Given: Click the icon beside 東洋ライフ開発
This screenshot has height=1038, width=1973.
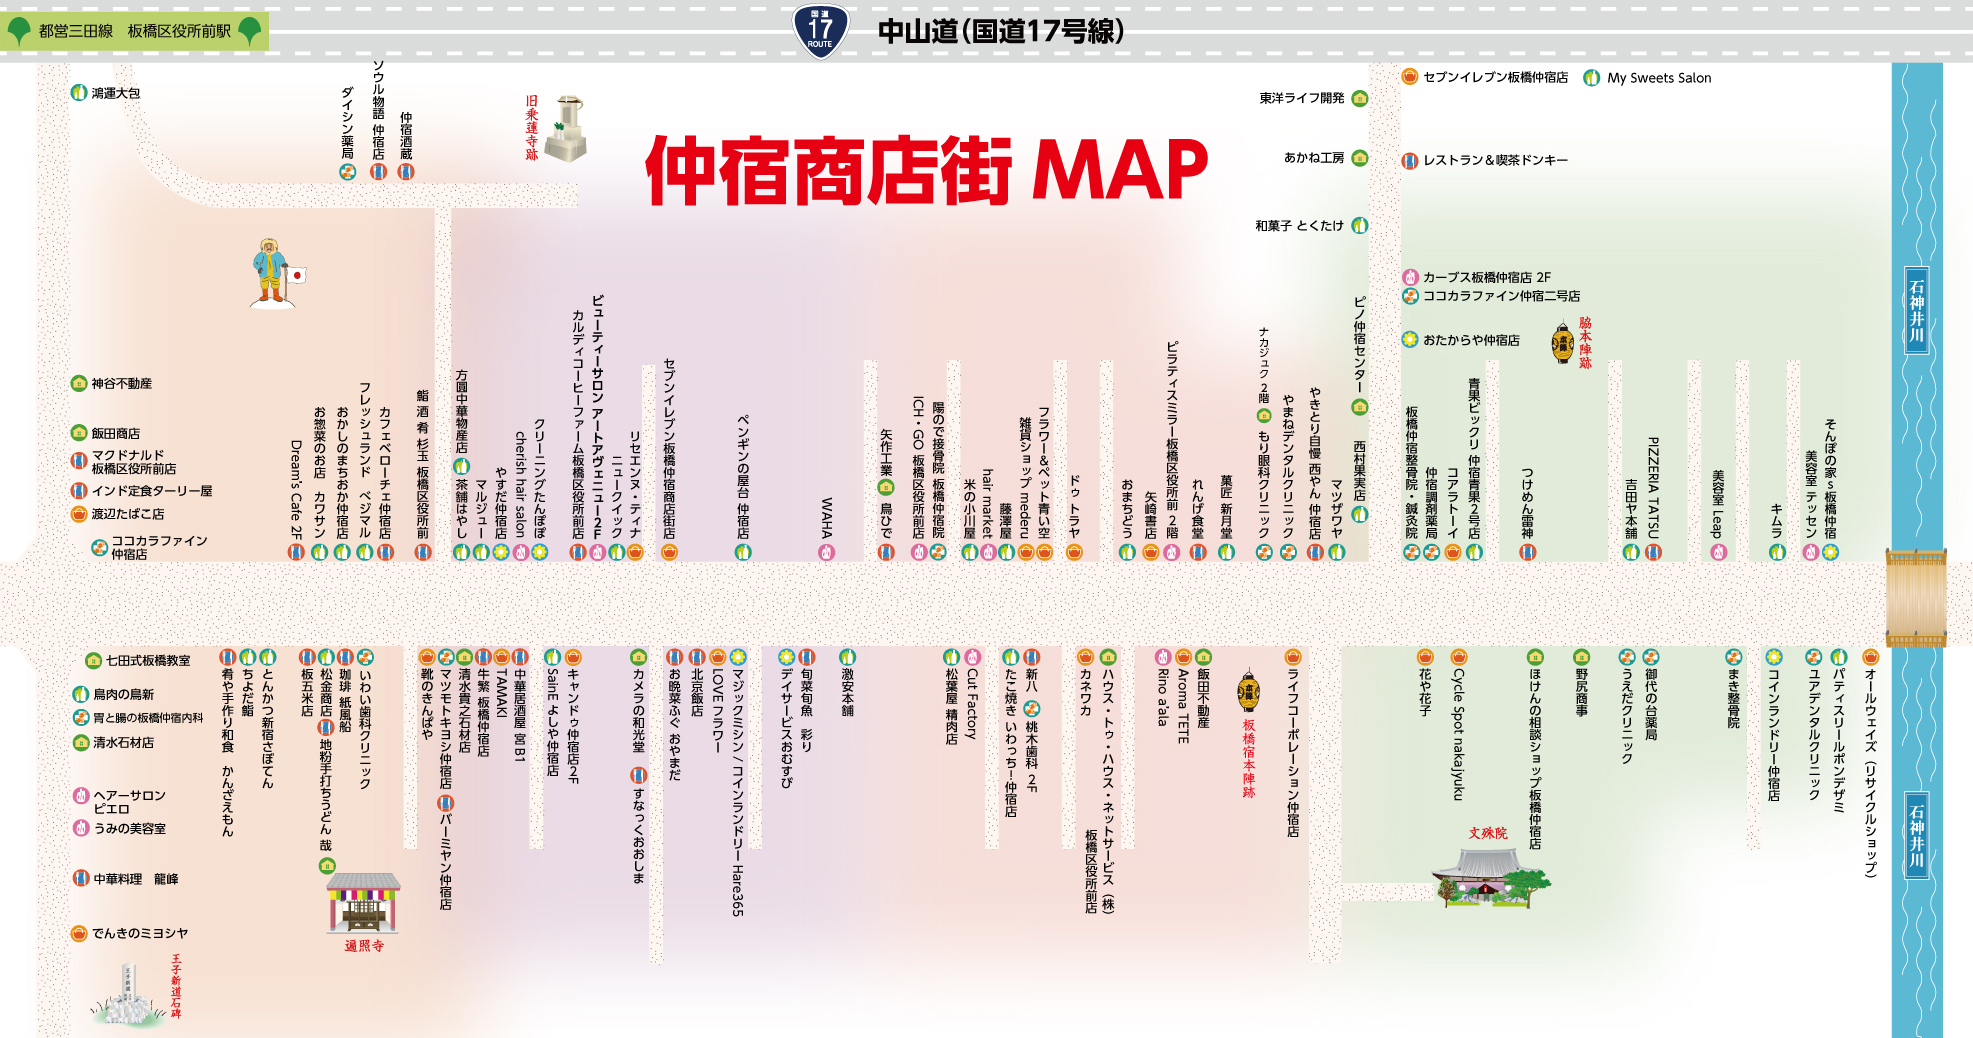Looking at the screenshot, I should pyautogui.click(x=1360, y=98).
